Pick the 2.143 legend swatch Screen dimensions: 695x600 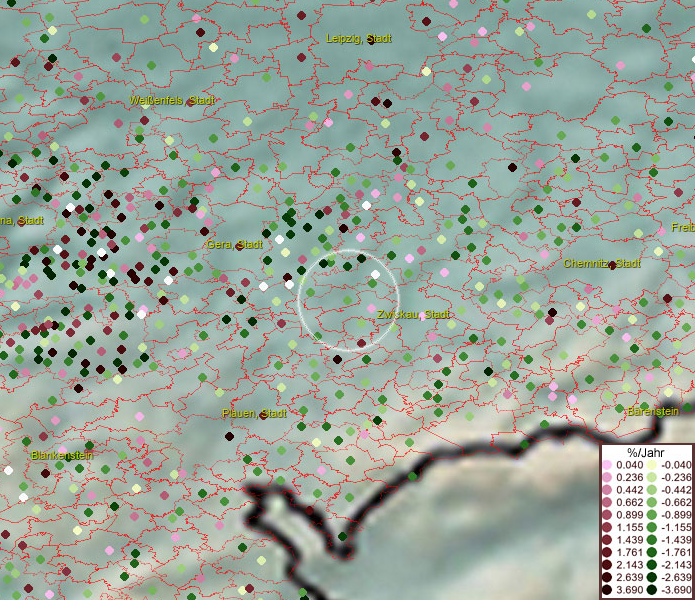pos(607,565)
